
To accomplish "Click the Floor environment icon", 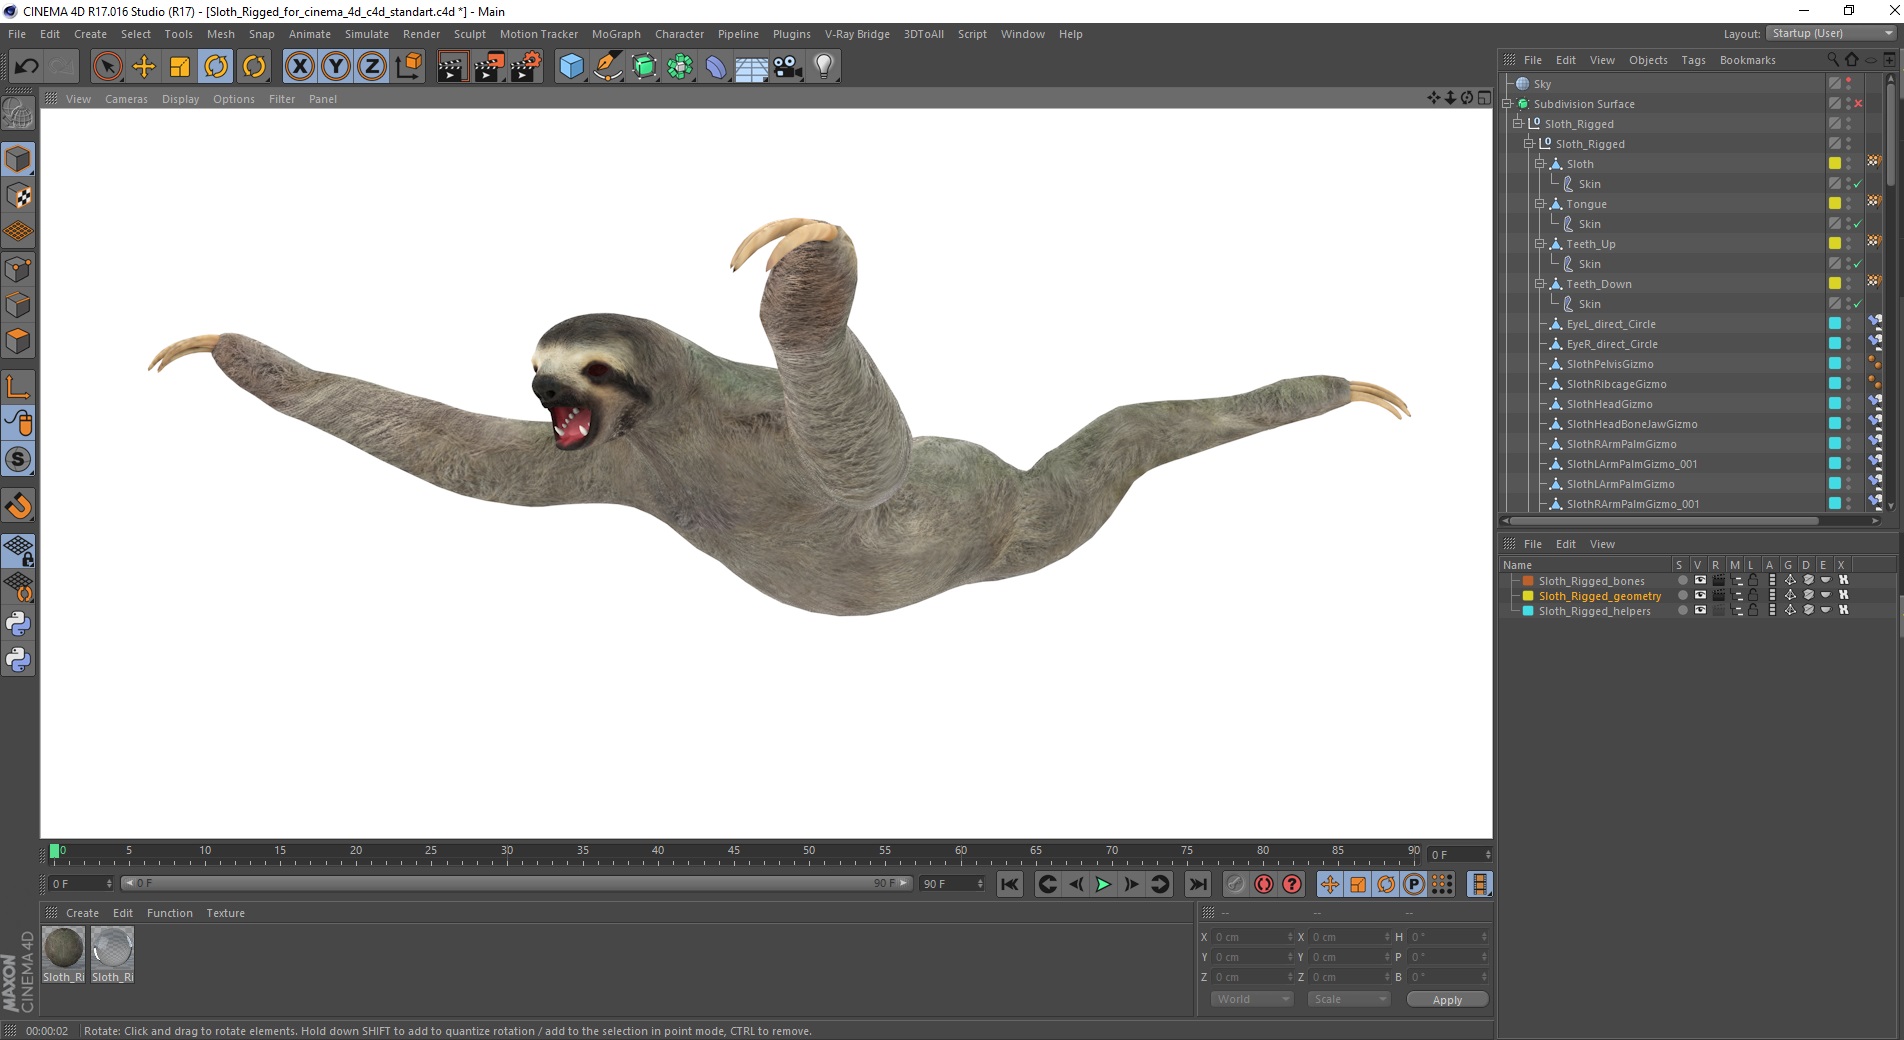I will [752, 67].
